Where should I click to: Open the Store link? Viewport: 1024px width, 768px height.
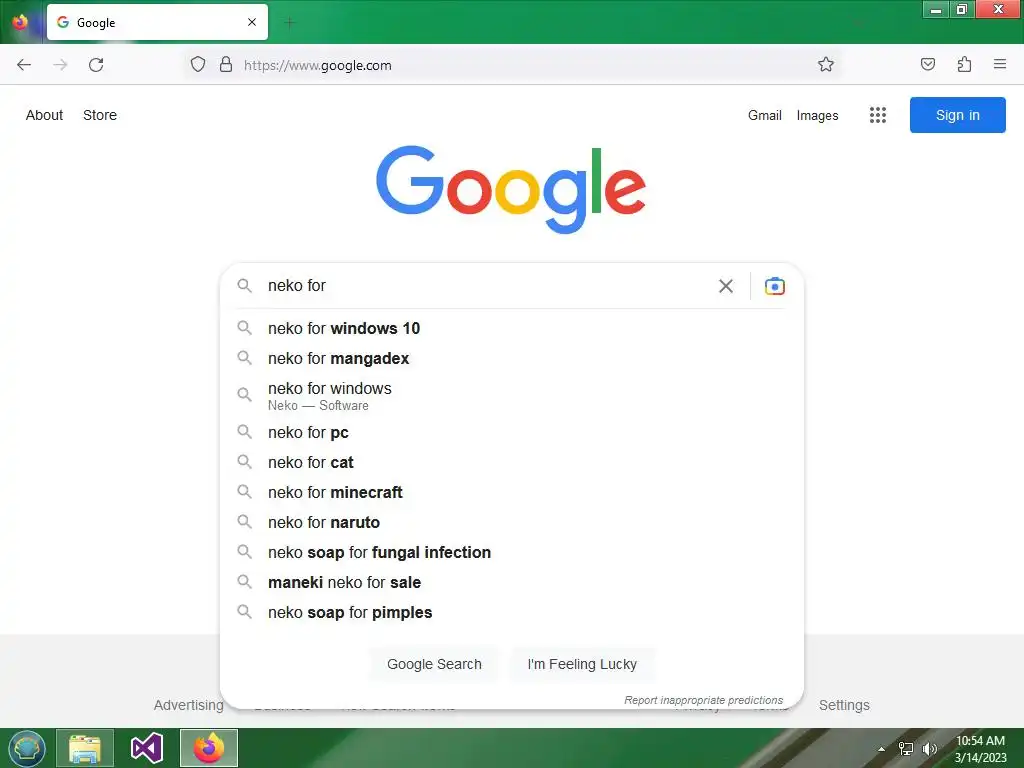100,115
